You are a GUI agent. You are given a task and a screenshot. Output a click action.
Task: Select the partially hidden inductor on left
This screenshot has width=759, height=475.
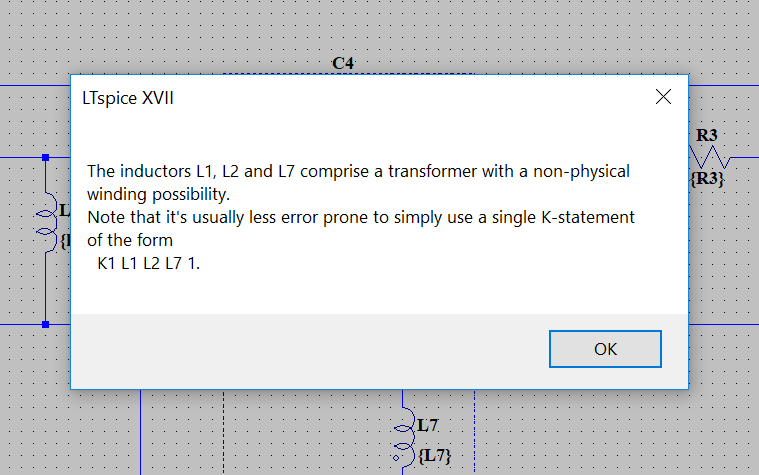(47, 223)
